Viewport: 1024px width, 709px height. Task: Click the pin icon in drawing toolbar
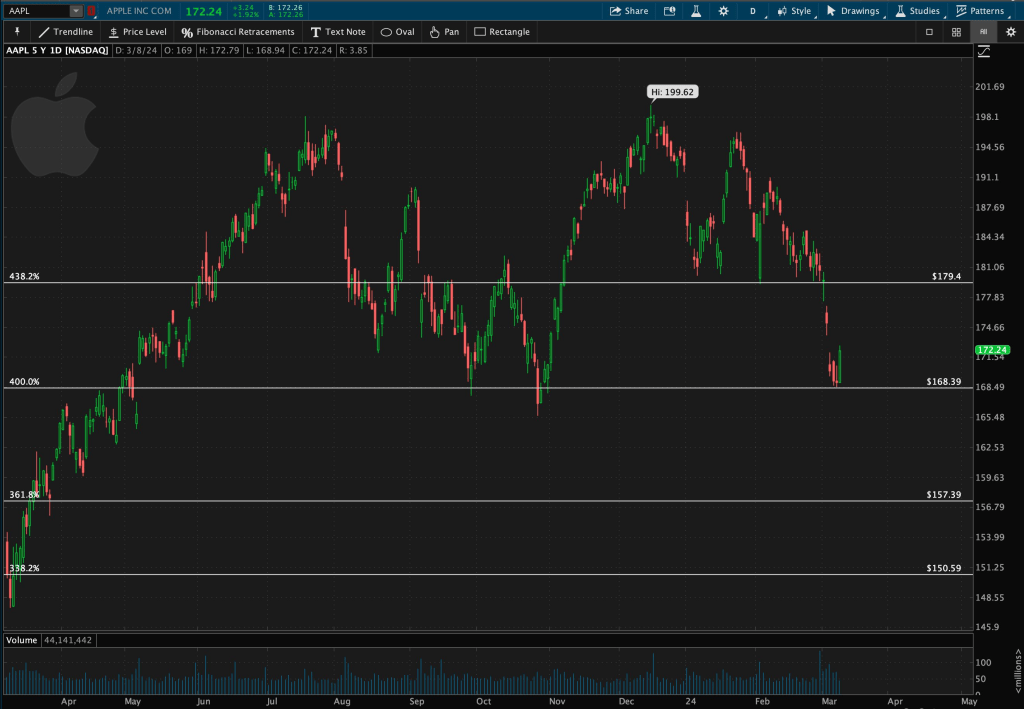tap(17, 32)
